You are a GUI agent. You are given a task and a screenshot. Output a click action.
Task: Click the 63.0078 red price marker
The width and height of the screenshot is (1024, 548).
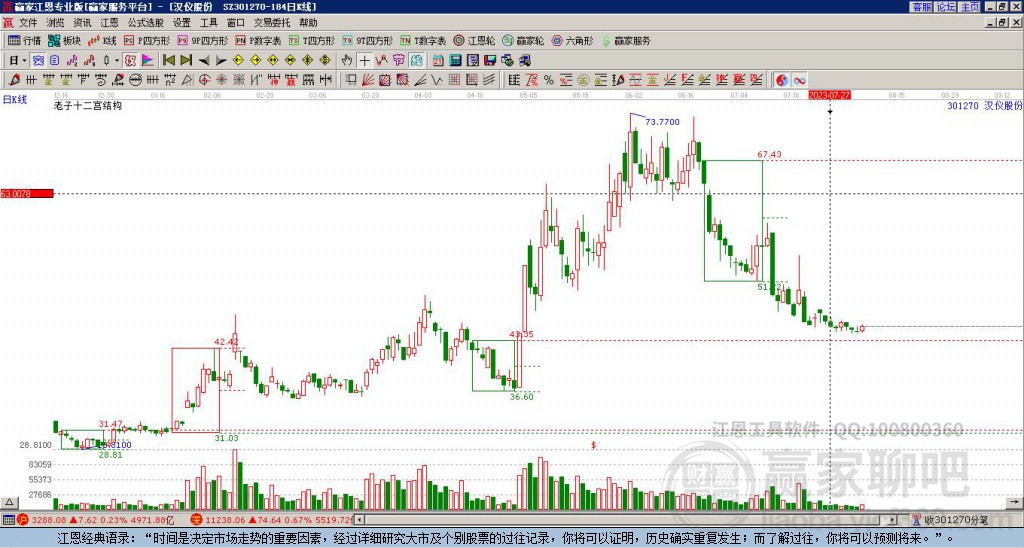tap(27, 193)
